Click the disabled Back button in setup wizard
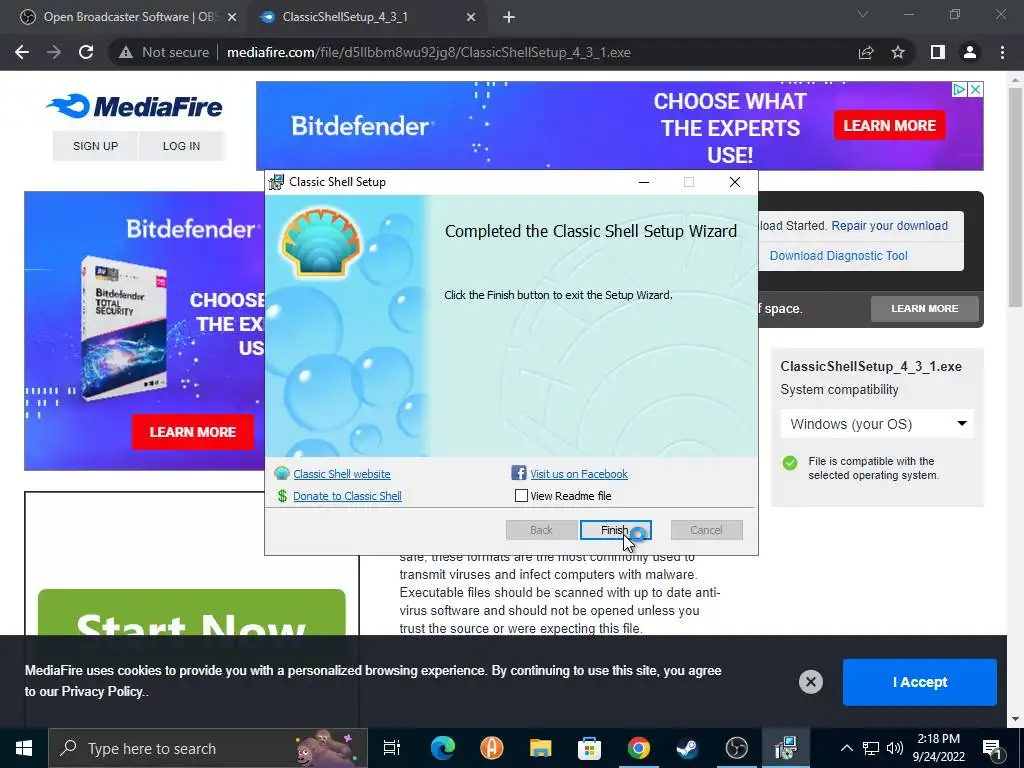This screenshot has height=768, width=1024. (x=541, y=530)
